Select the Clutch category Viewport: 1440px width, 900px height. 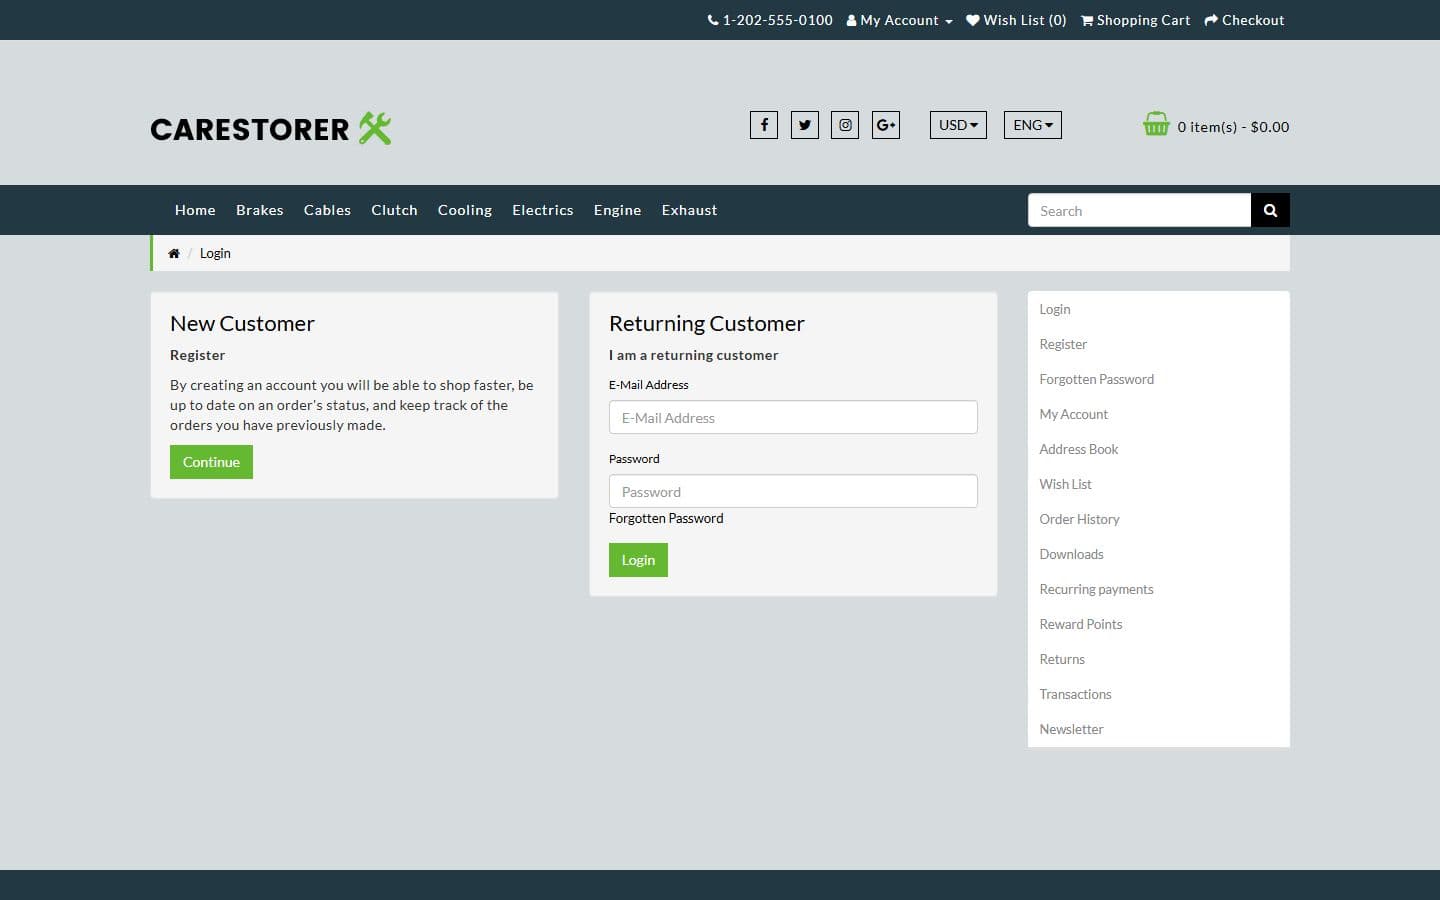(394, 210)
